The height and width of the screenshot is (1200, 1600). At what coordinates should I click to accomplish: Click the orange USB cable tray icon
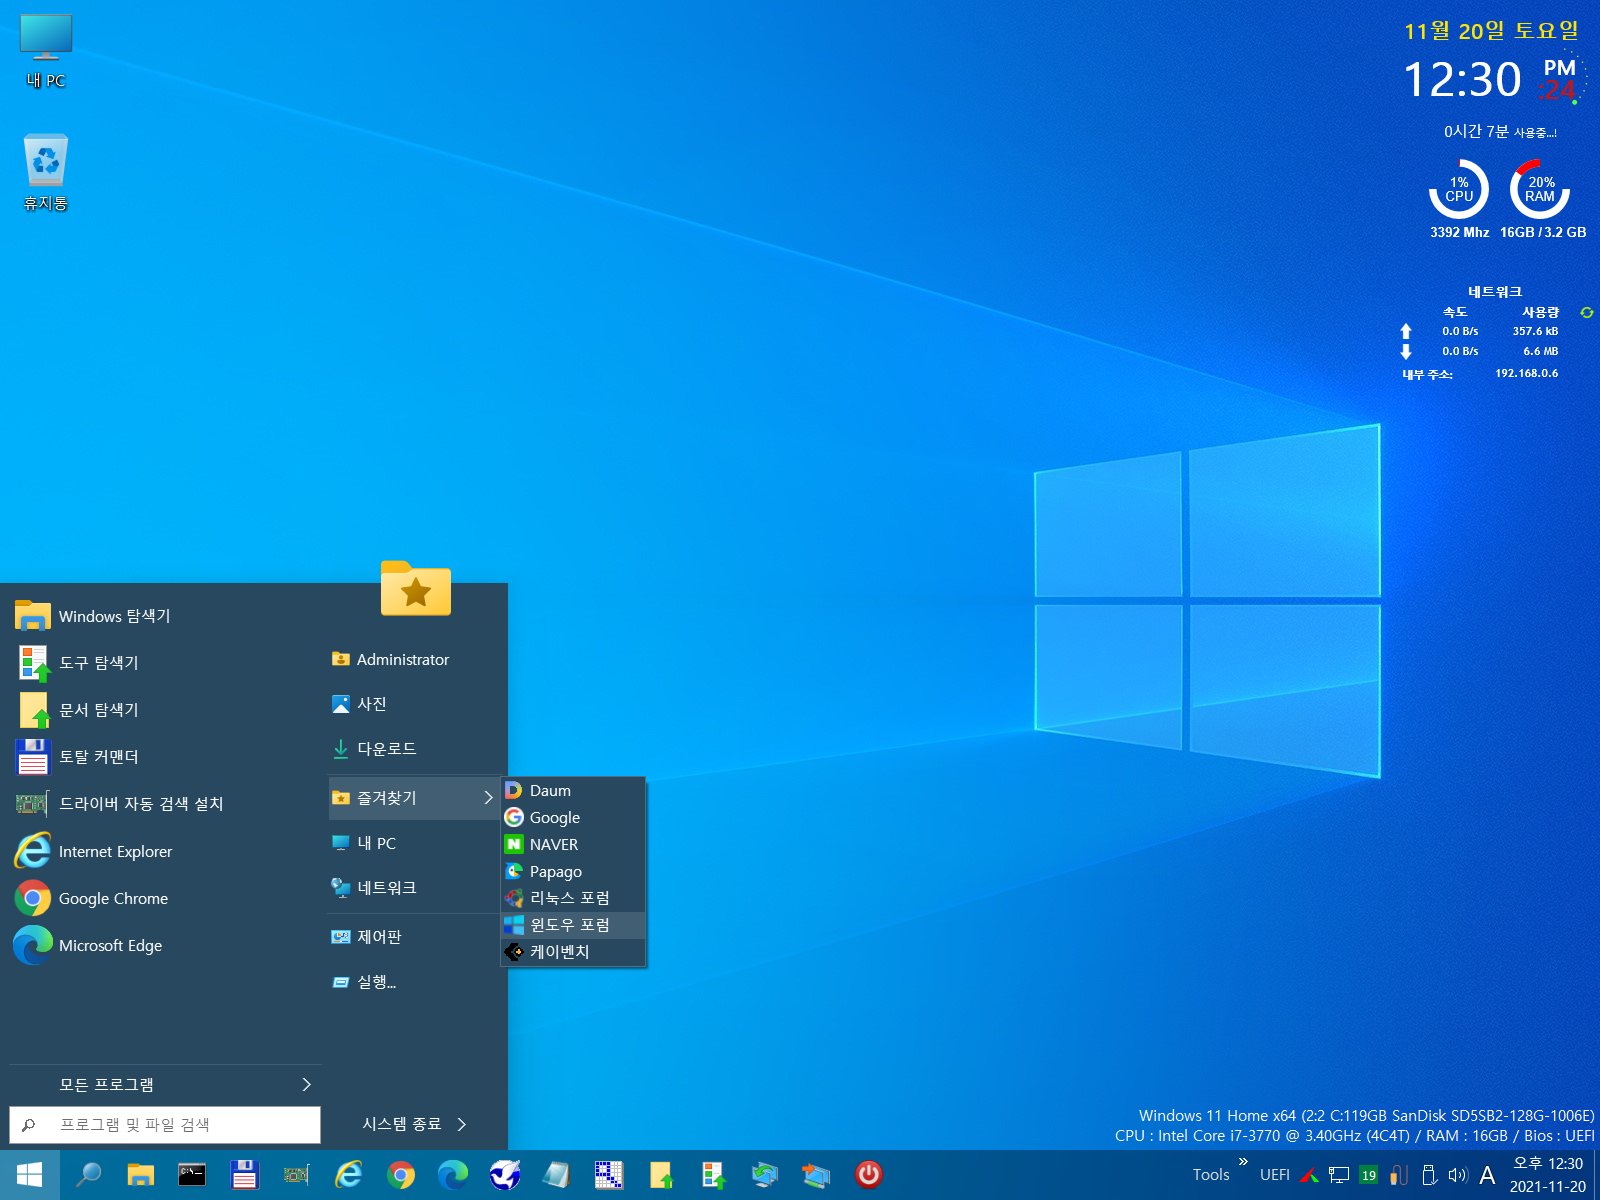click(x=1399, y=1176)
